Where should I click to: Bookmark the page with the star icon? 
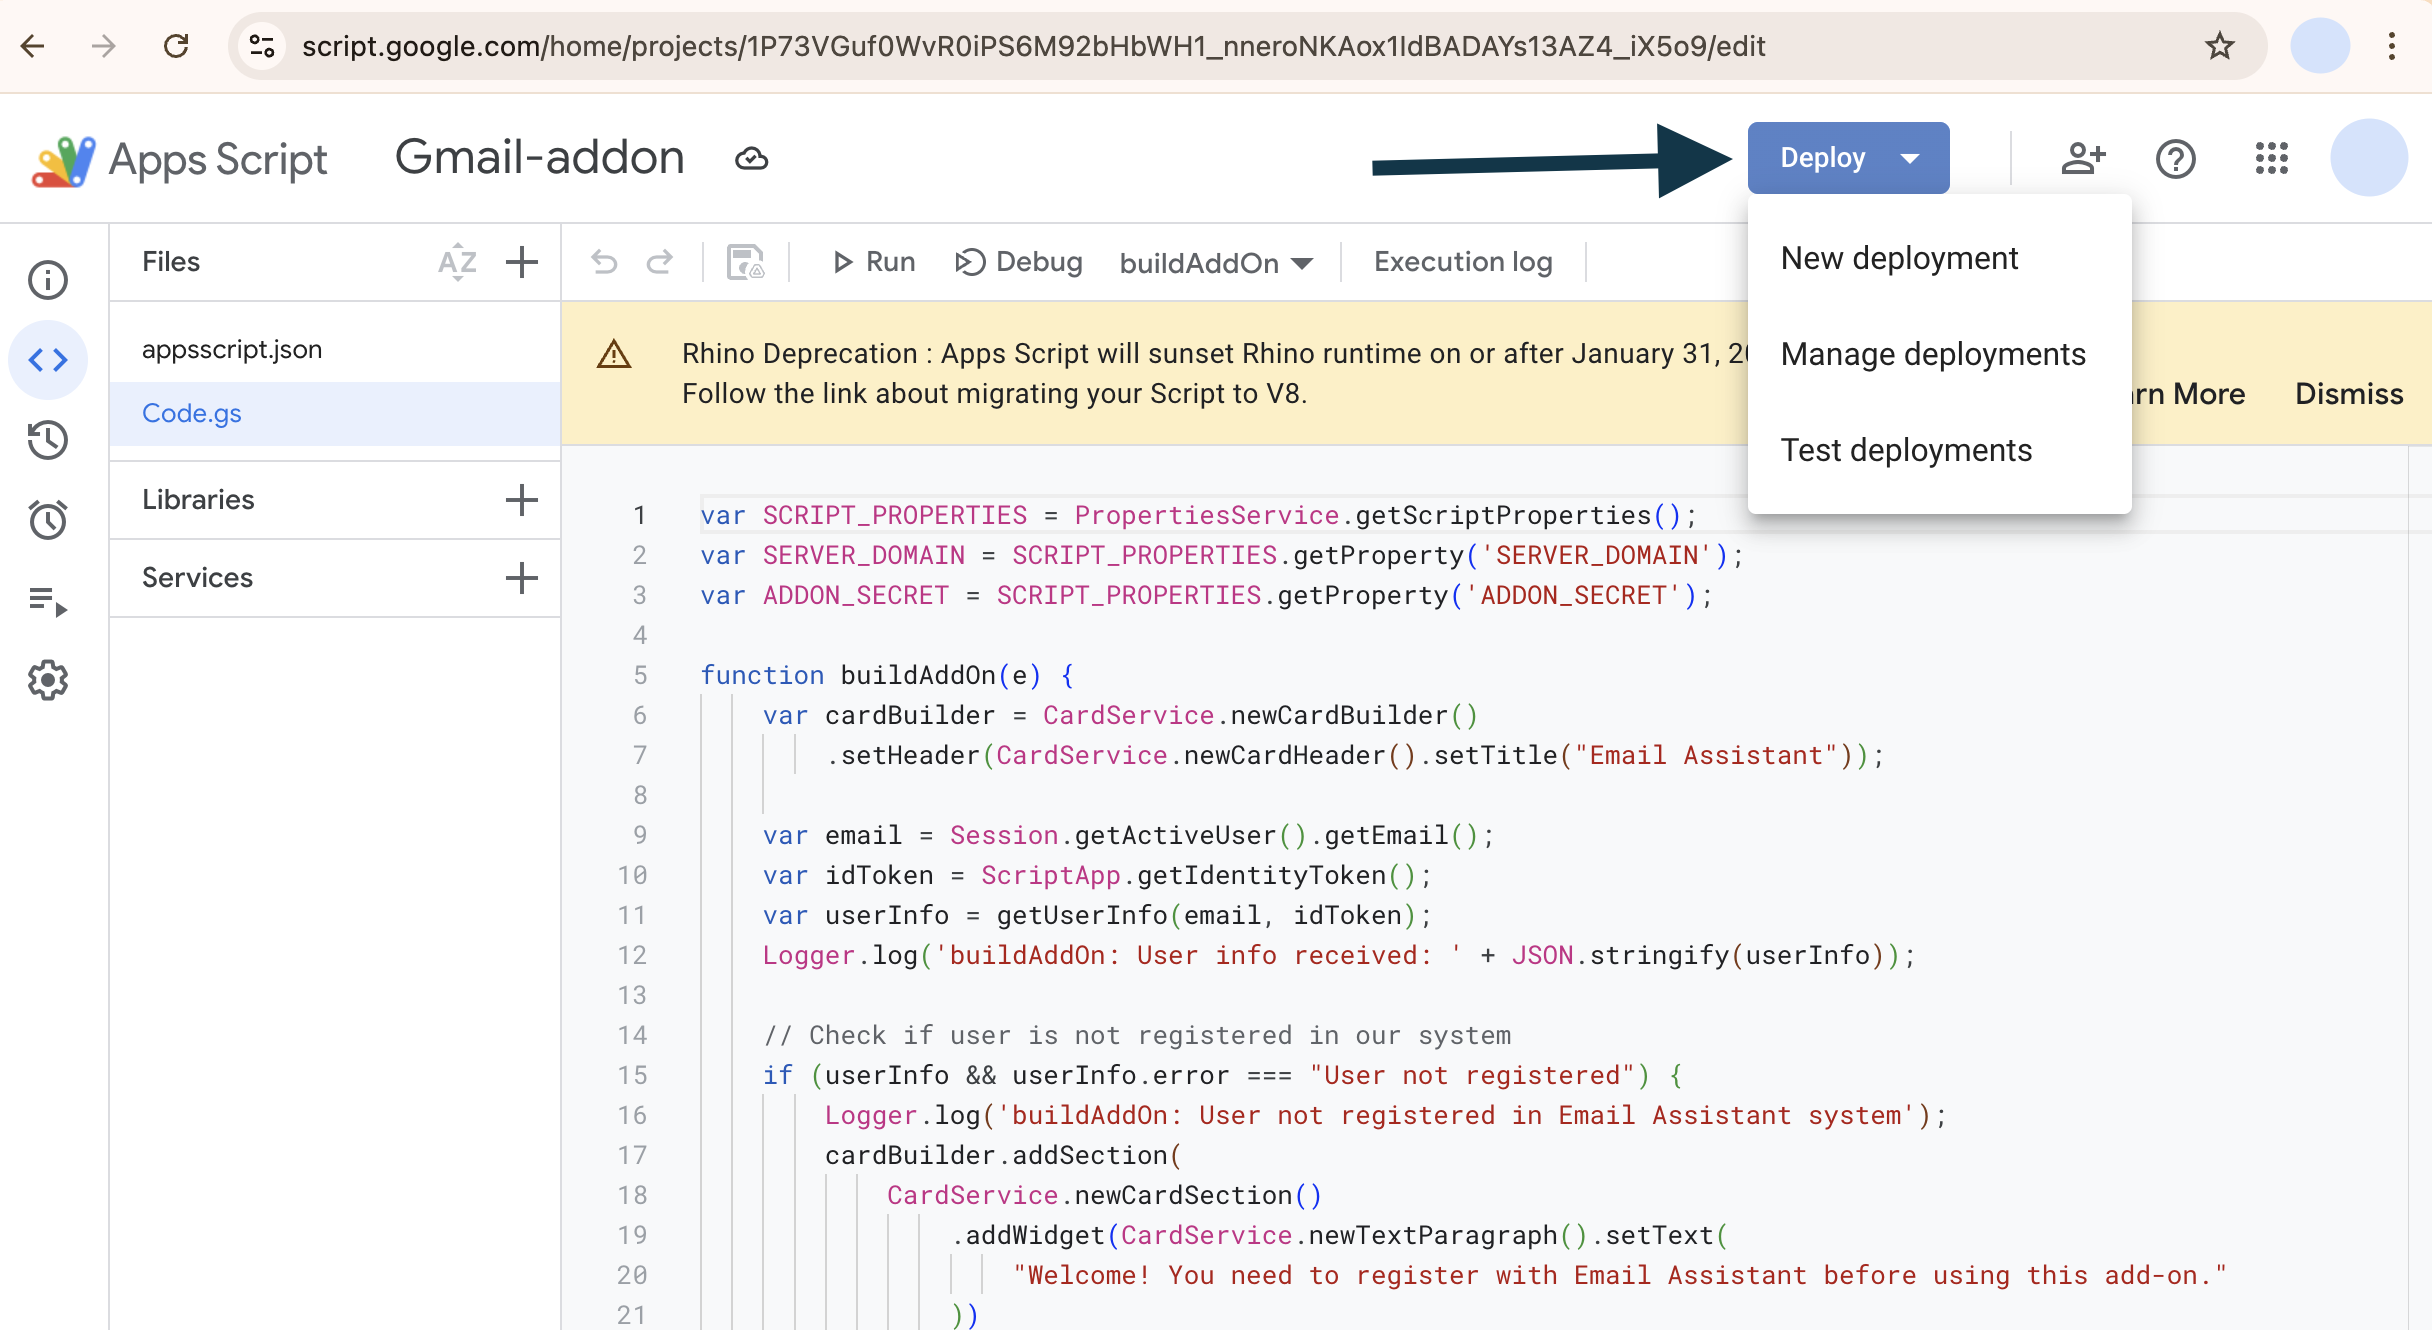coord(2220,45)
